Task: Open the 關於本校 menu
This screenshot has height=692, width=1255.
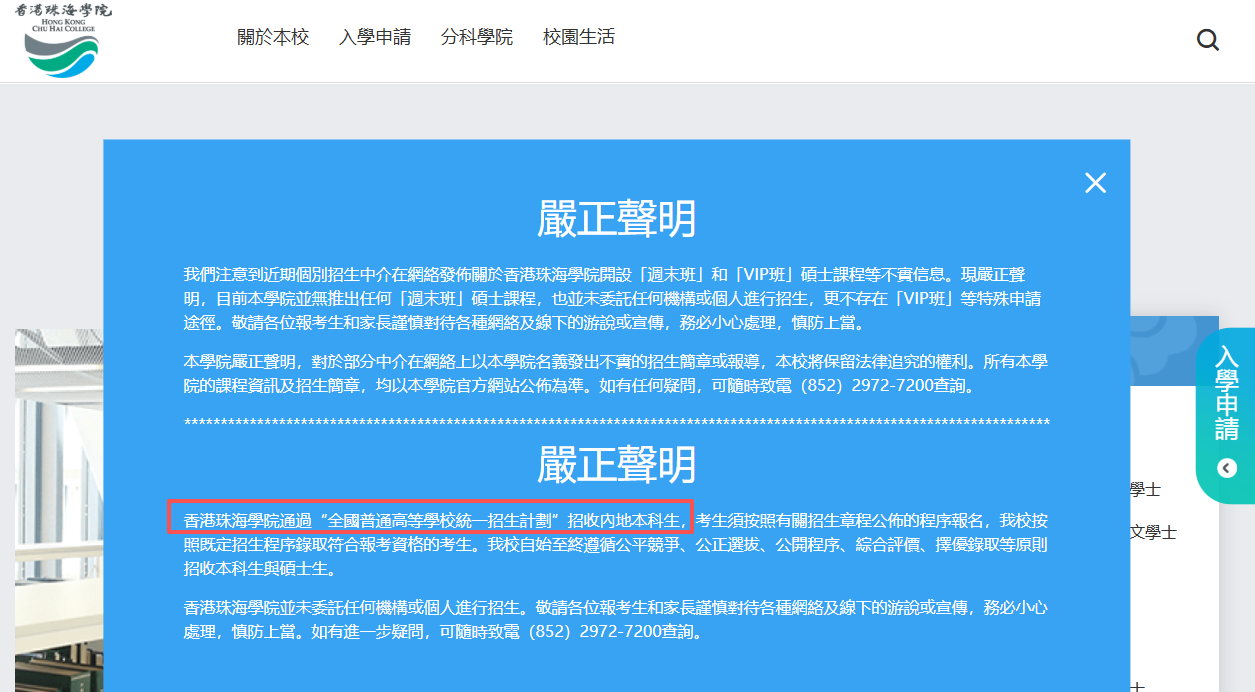Action: [273, 38]
